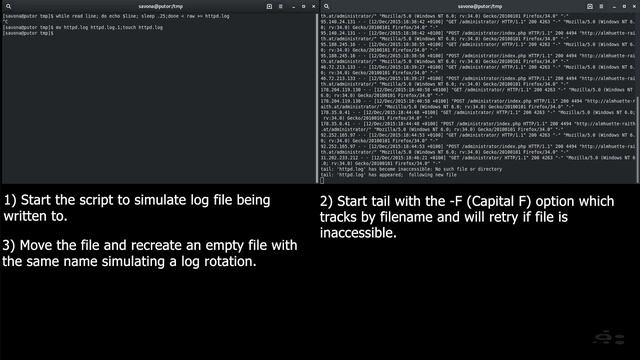Click the cursor line in right terminal
640x360 pixels.
click(322, 180)
